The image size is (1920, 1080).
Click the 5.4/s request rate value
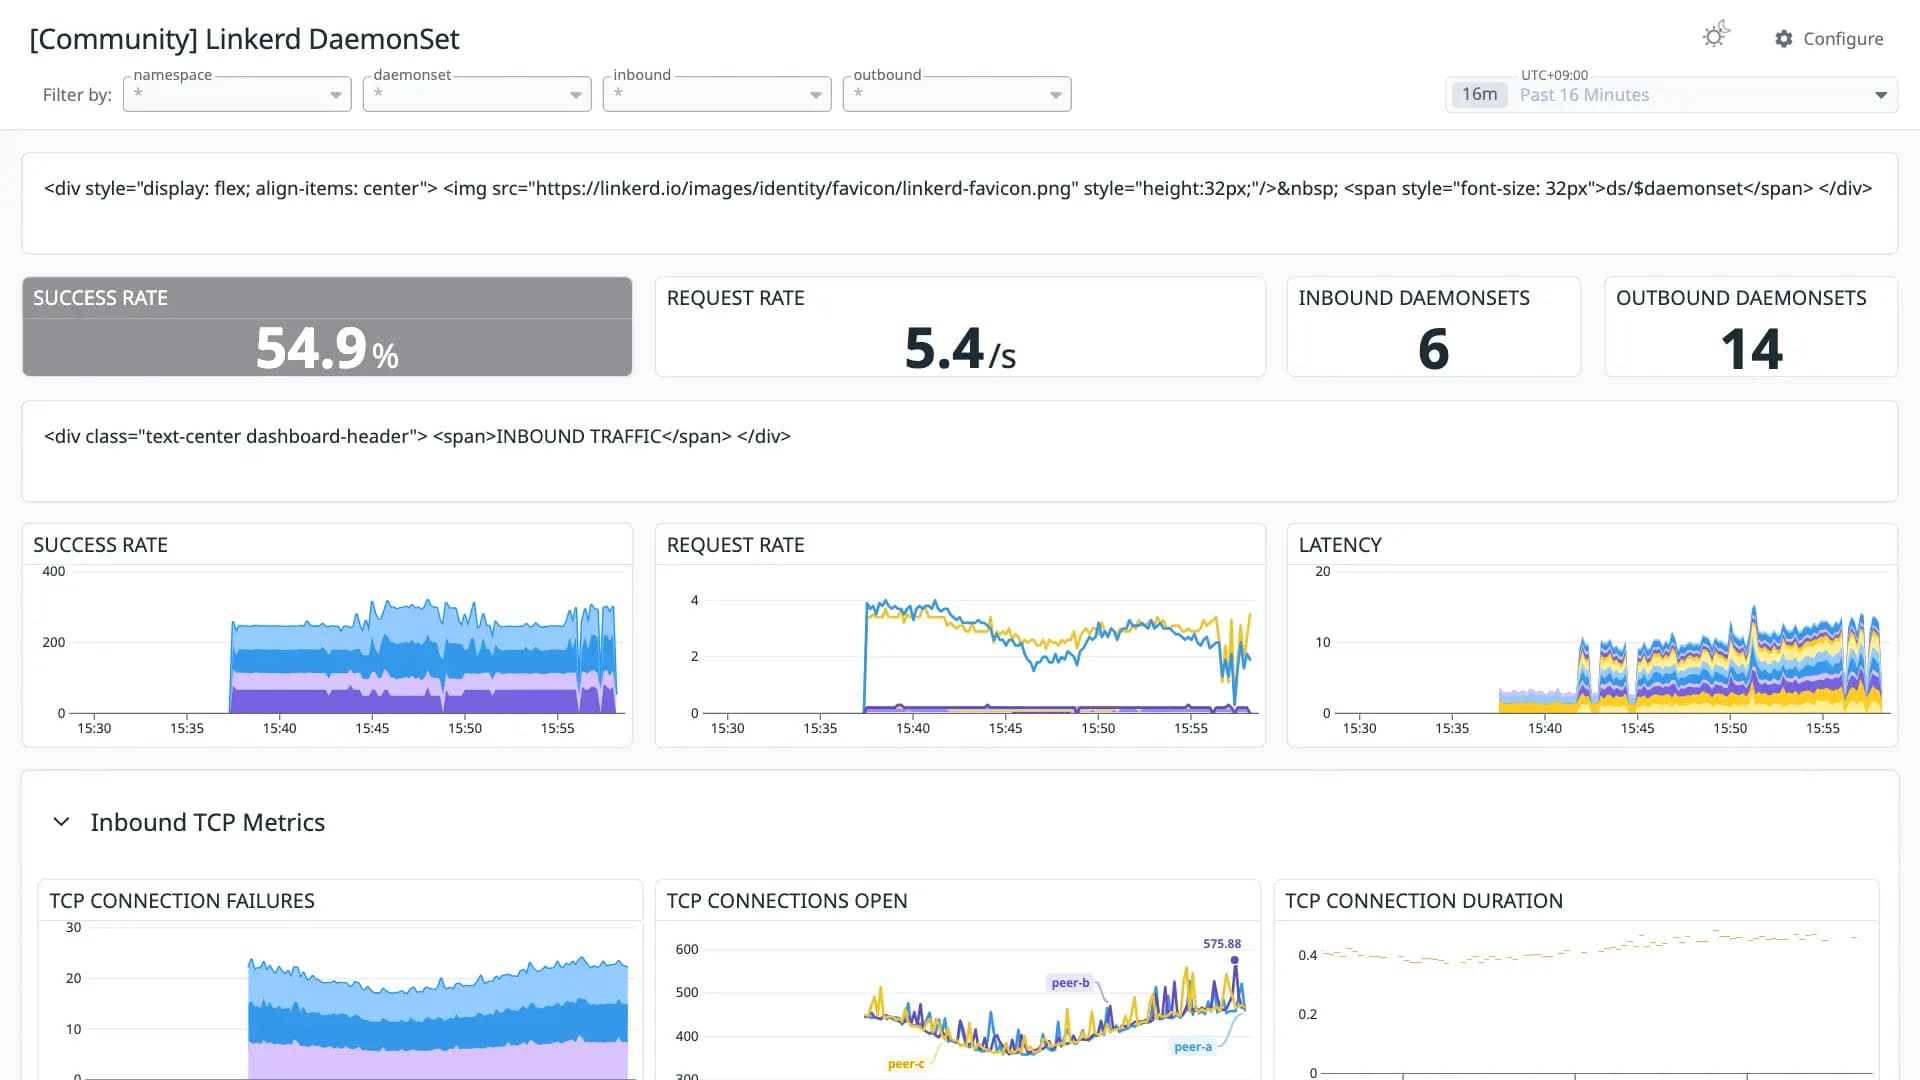960,349
